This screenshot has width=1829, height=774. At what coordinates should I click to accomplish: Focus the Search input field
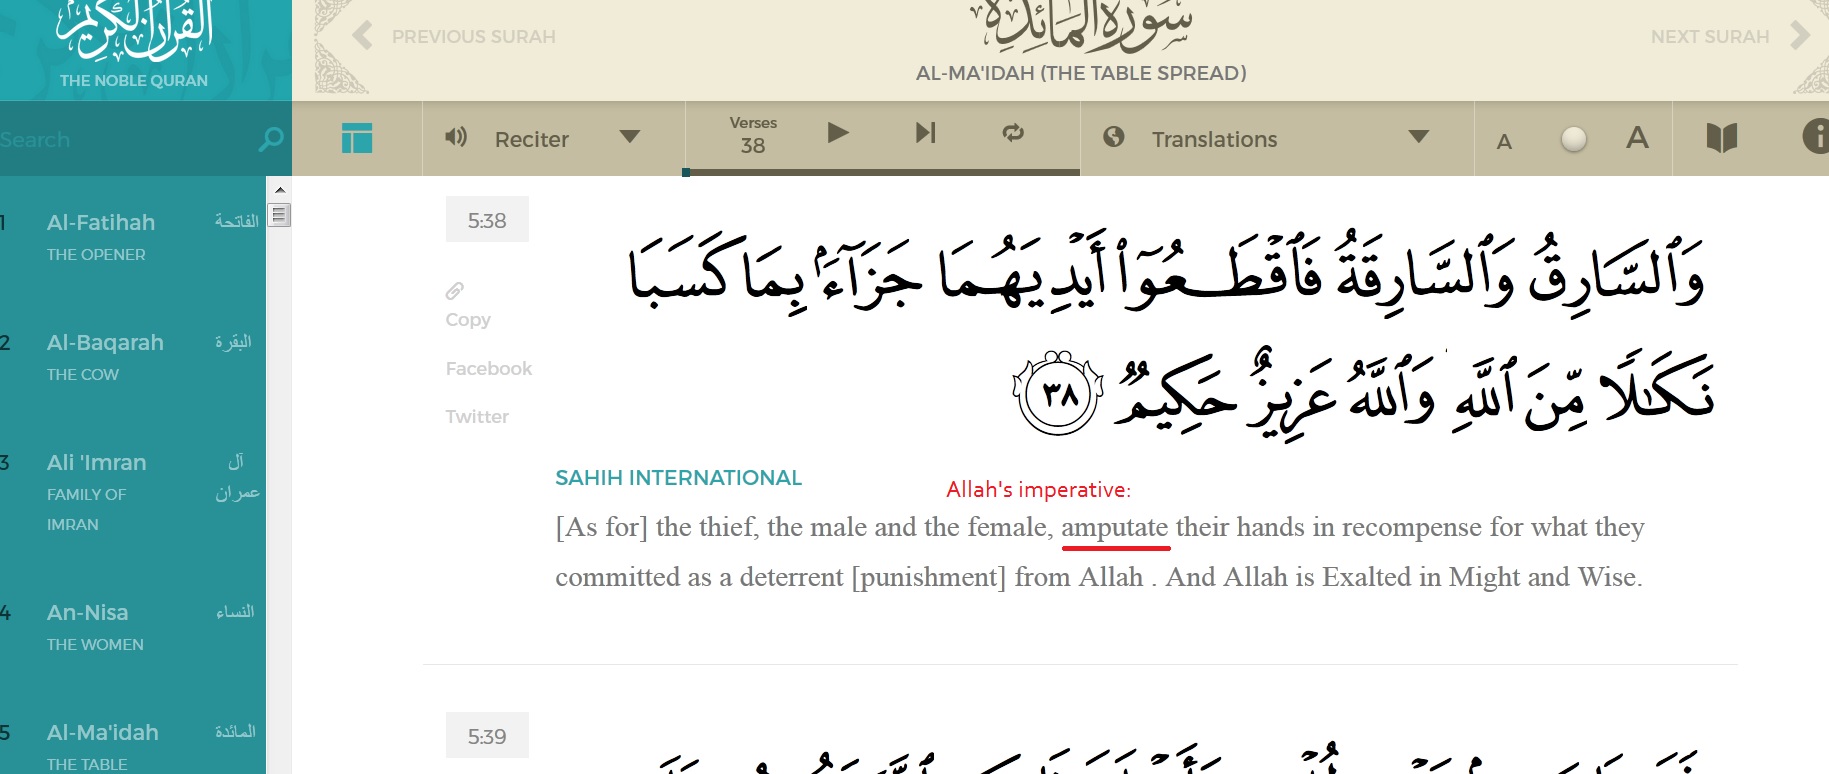[125, 139]
